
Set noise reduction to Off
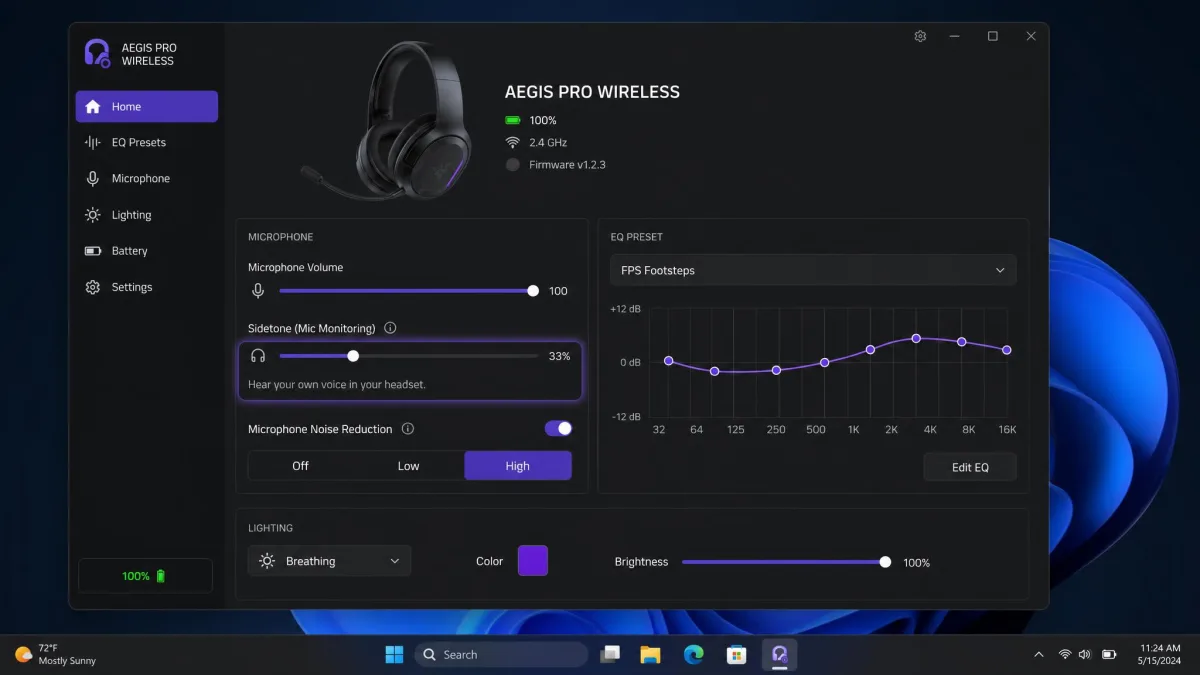301,466
